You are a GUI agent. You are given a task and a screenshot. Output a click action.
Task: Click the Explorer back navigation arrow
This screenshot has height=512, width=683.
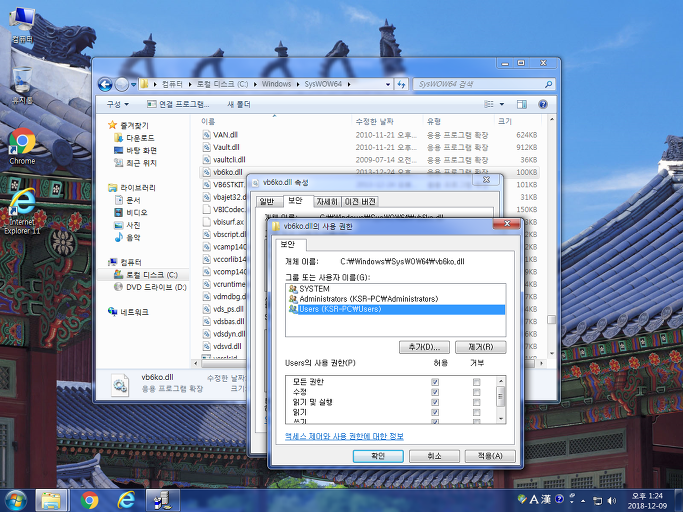pyautogui.click(x=105, y=84)
